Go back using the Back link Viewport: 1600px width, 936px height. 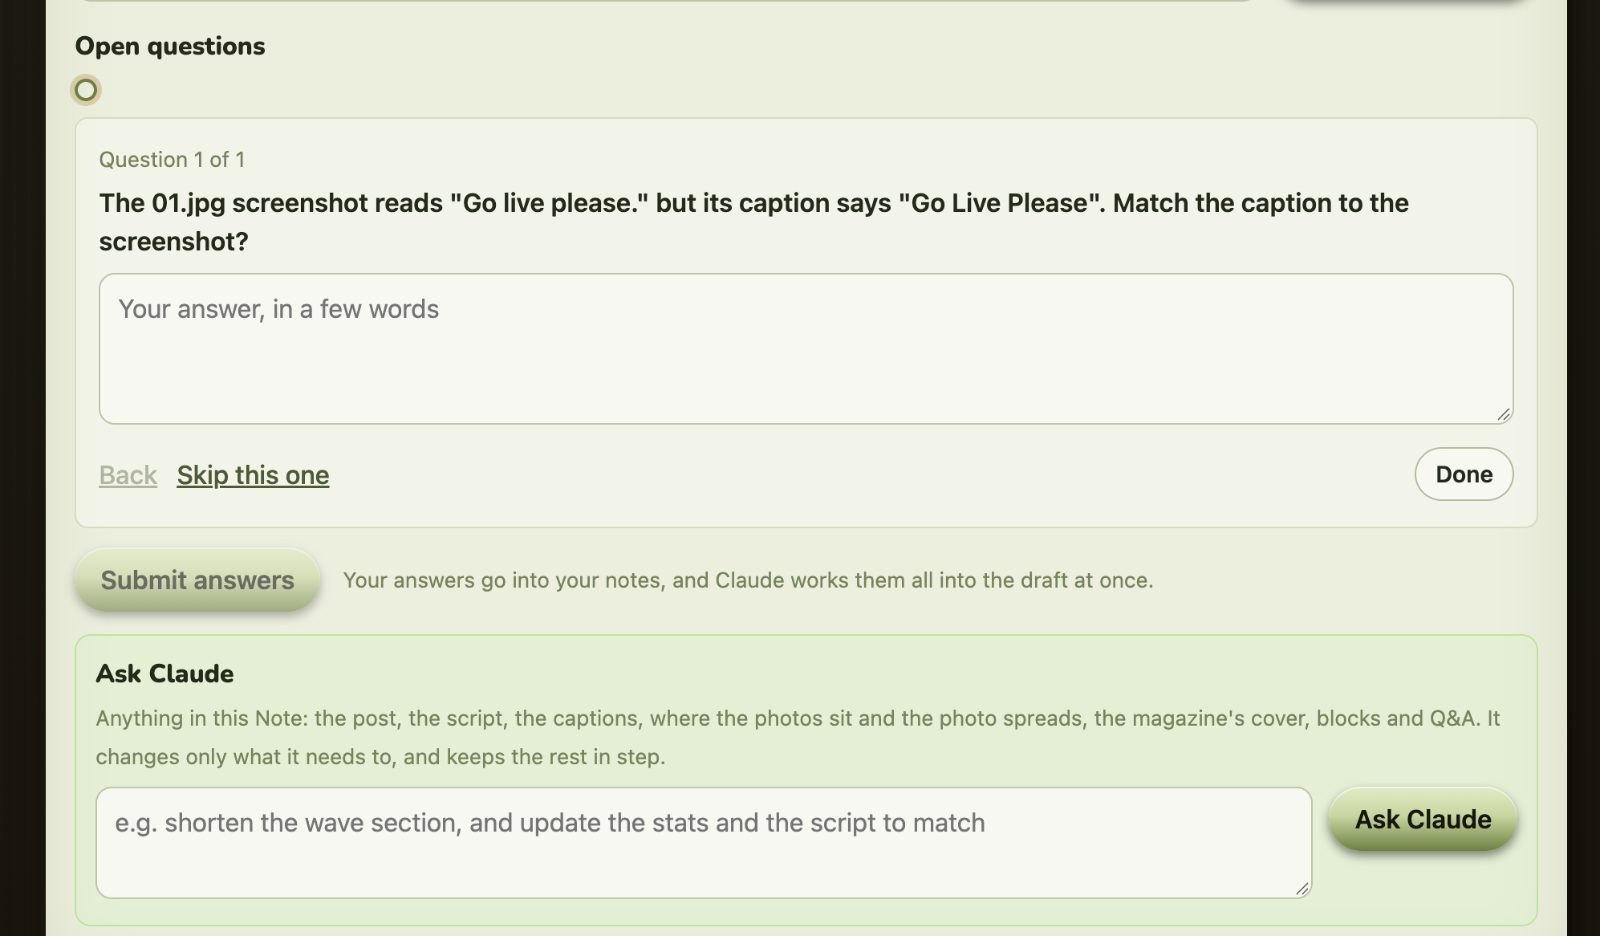click(128, 475)
